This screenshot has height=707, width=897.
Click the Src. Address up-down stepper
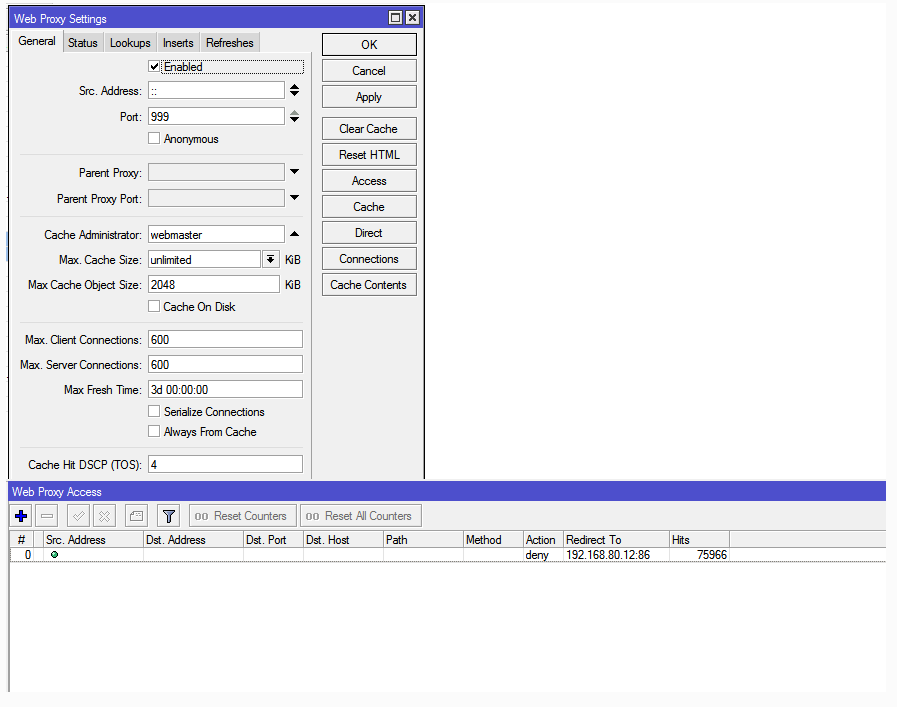click(294, 91)
